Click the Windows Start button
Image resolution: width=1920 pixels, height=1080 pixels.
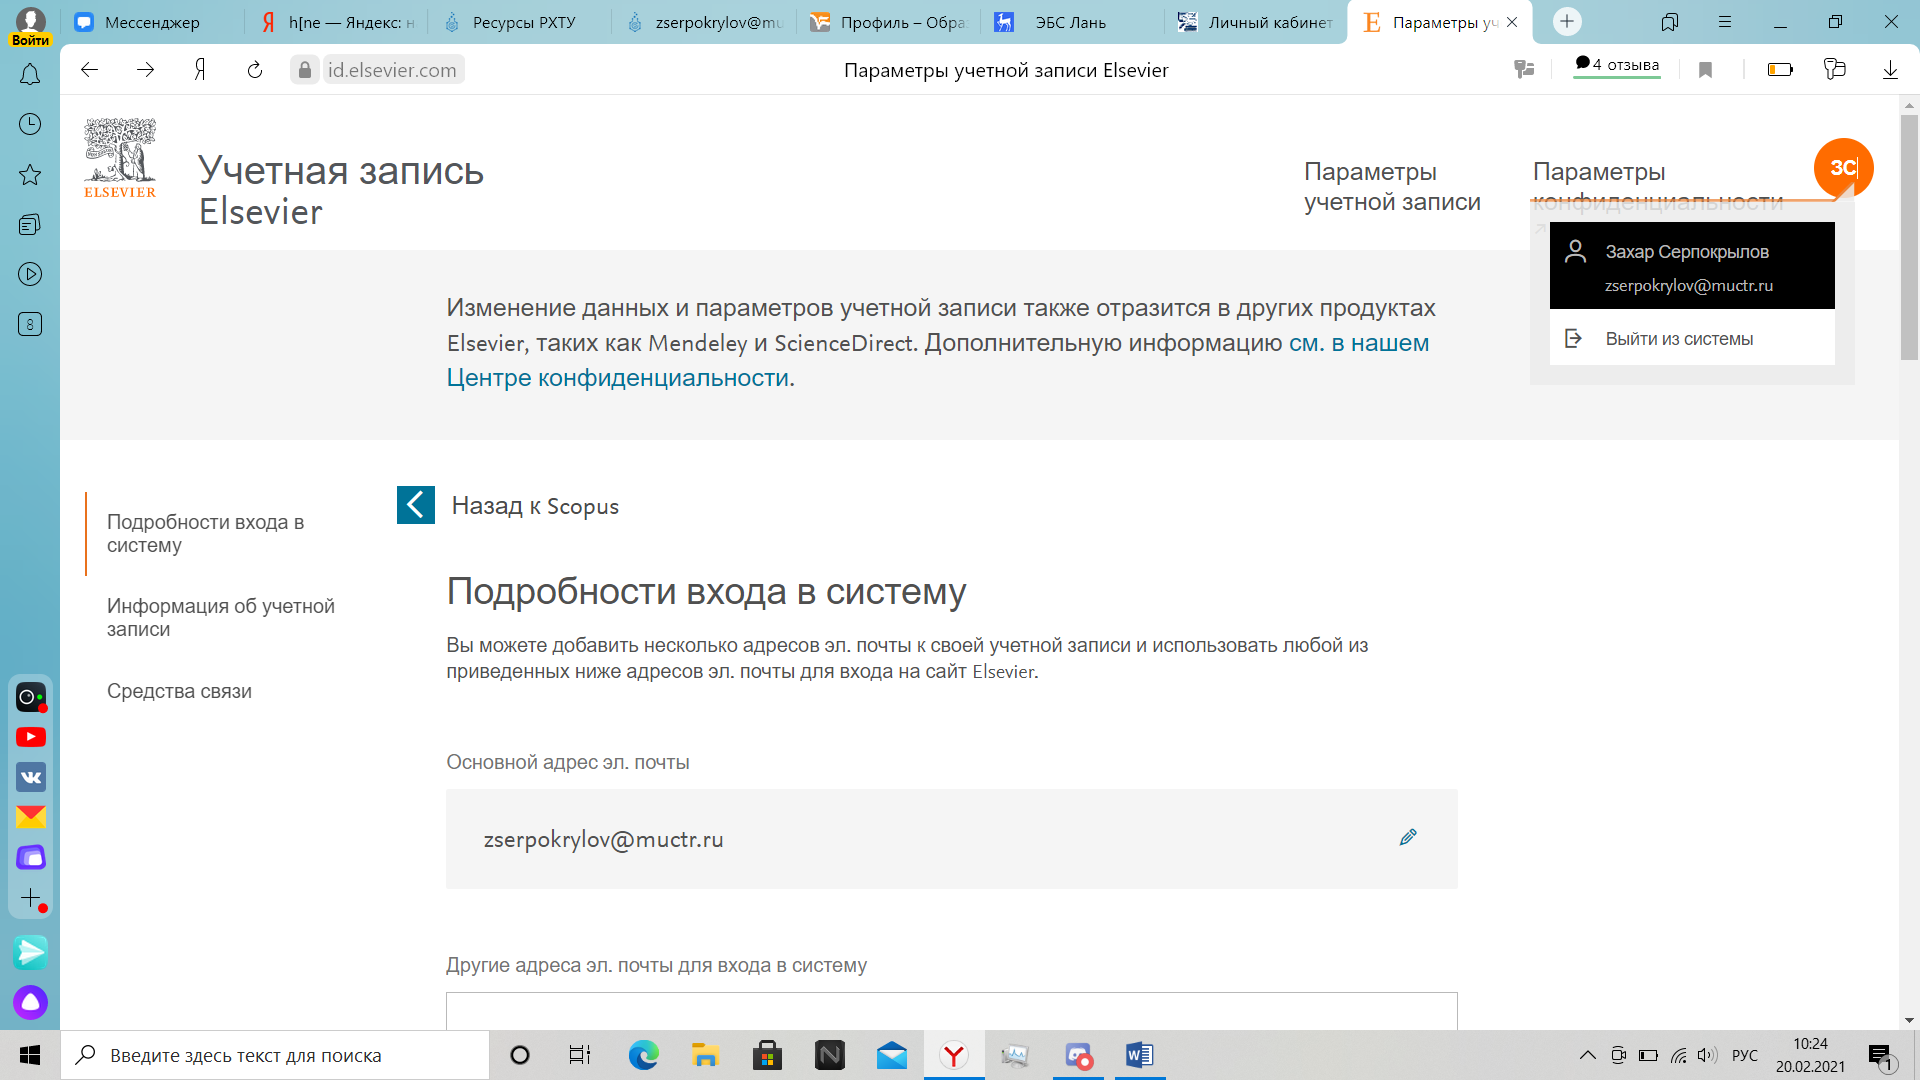(30, 1055)
